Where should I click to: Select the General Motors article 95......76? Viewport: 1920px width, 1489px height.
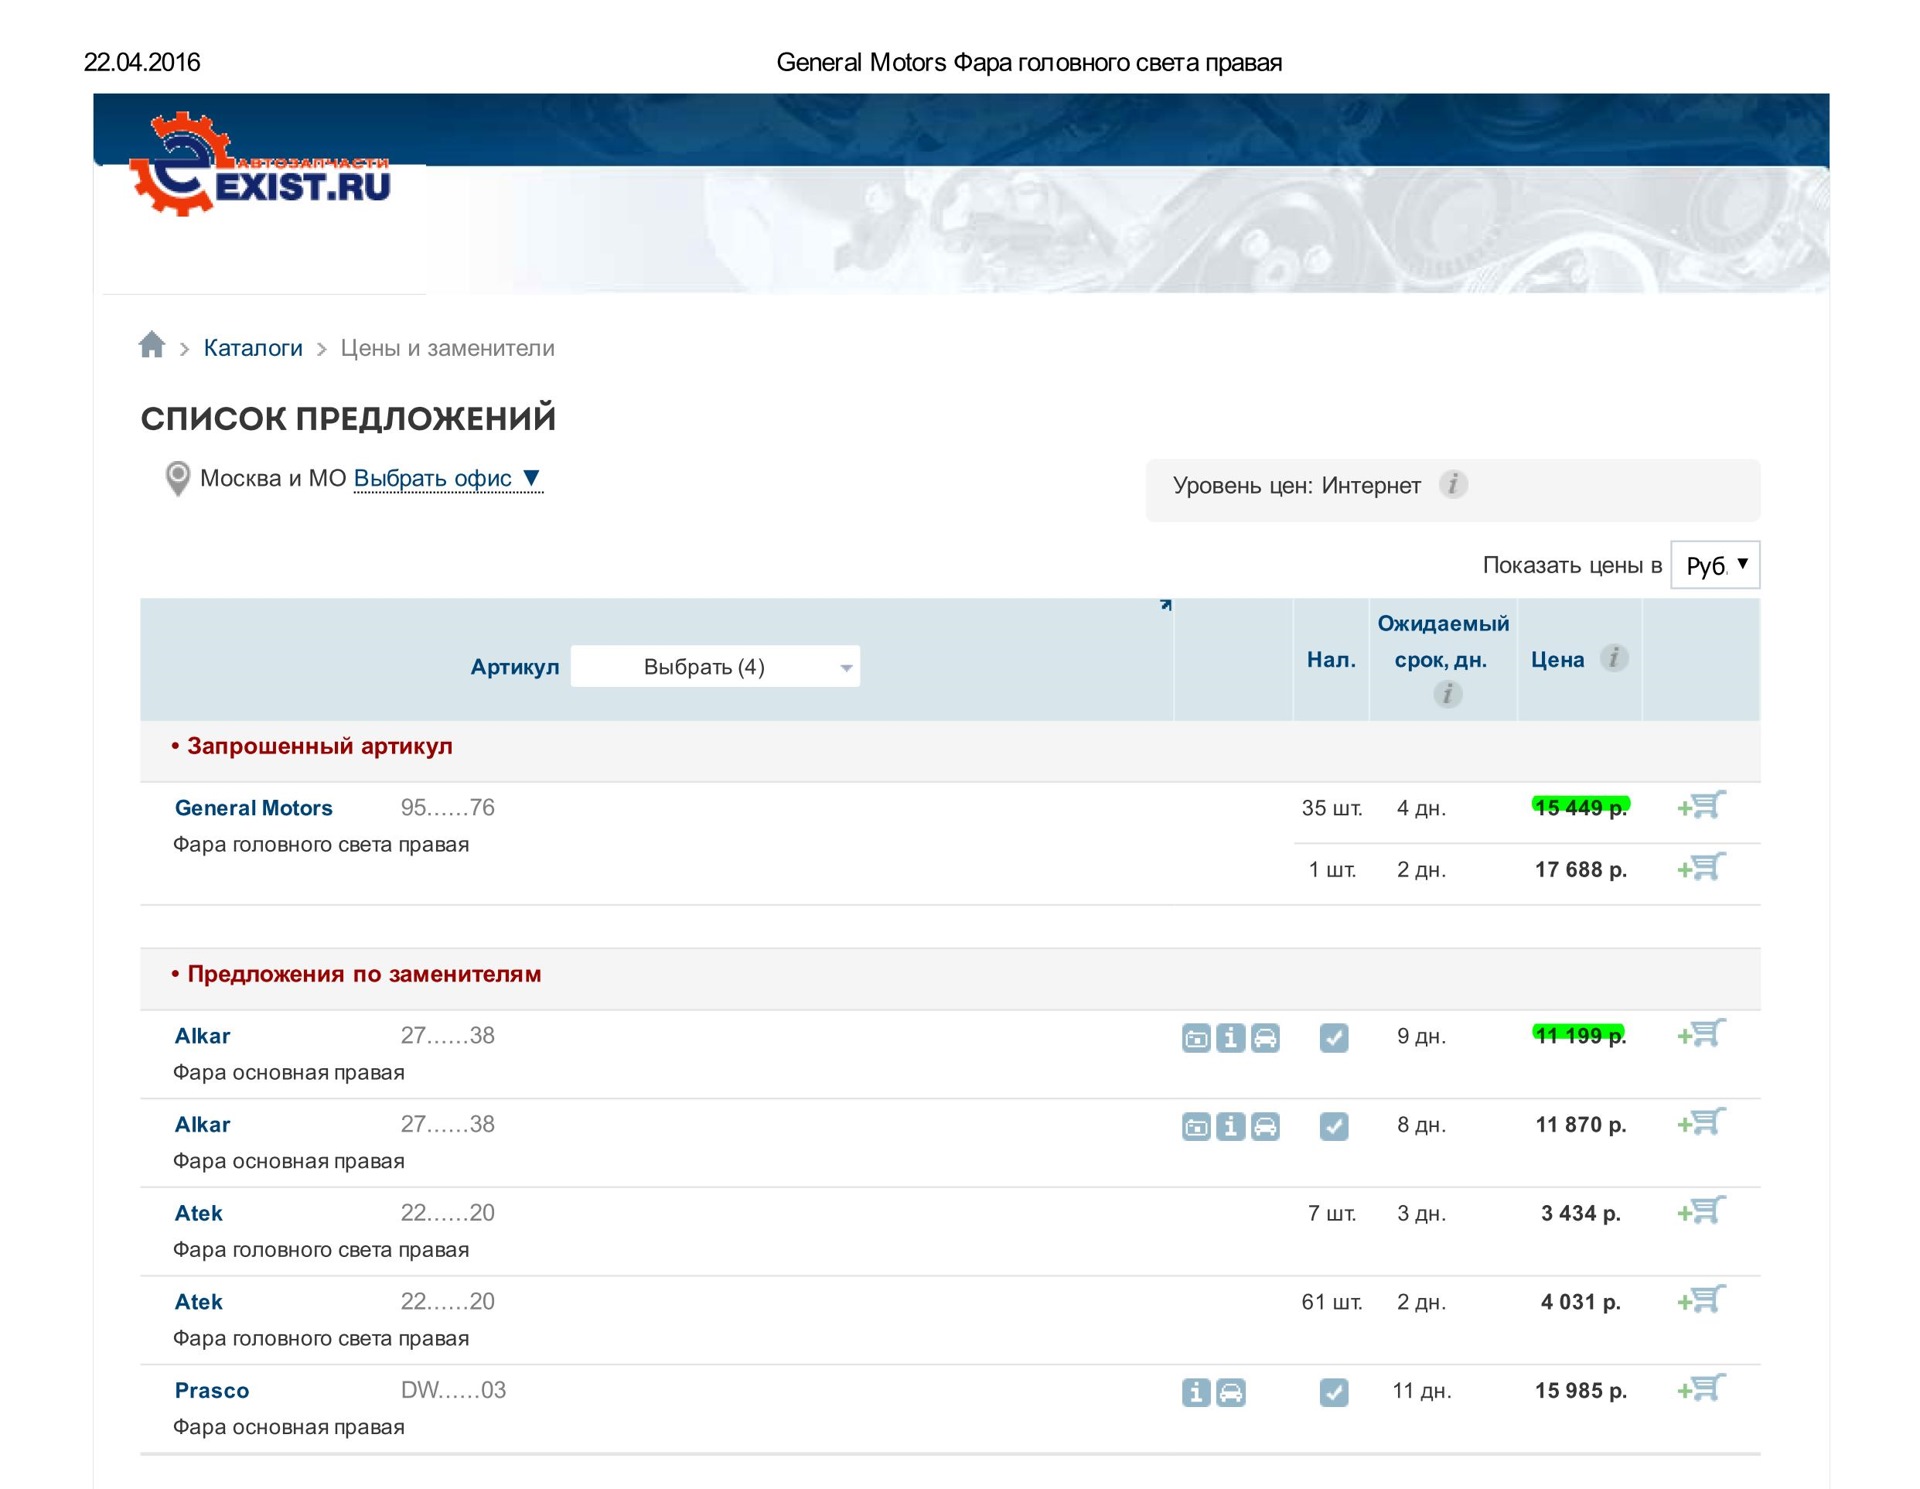447,808
